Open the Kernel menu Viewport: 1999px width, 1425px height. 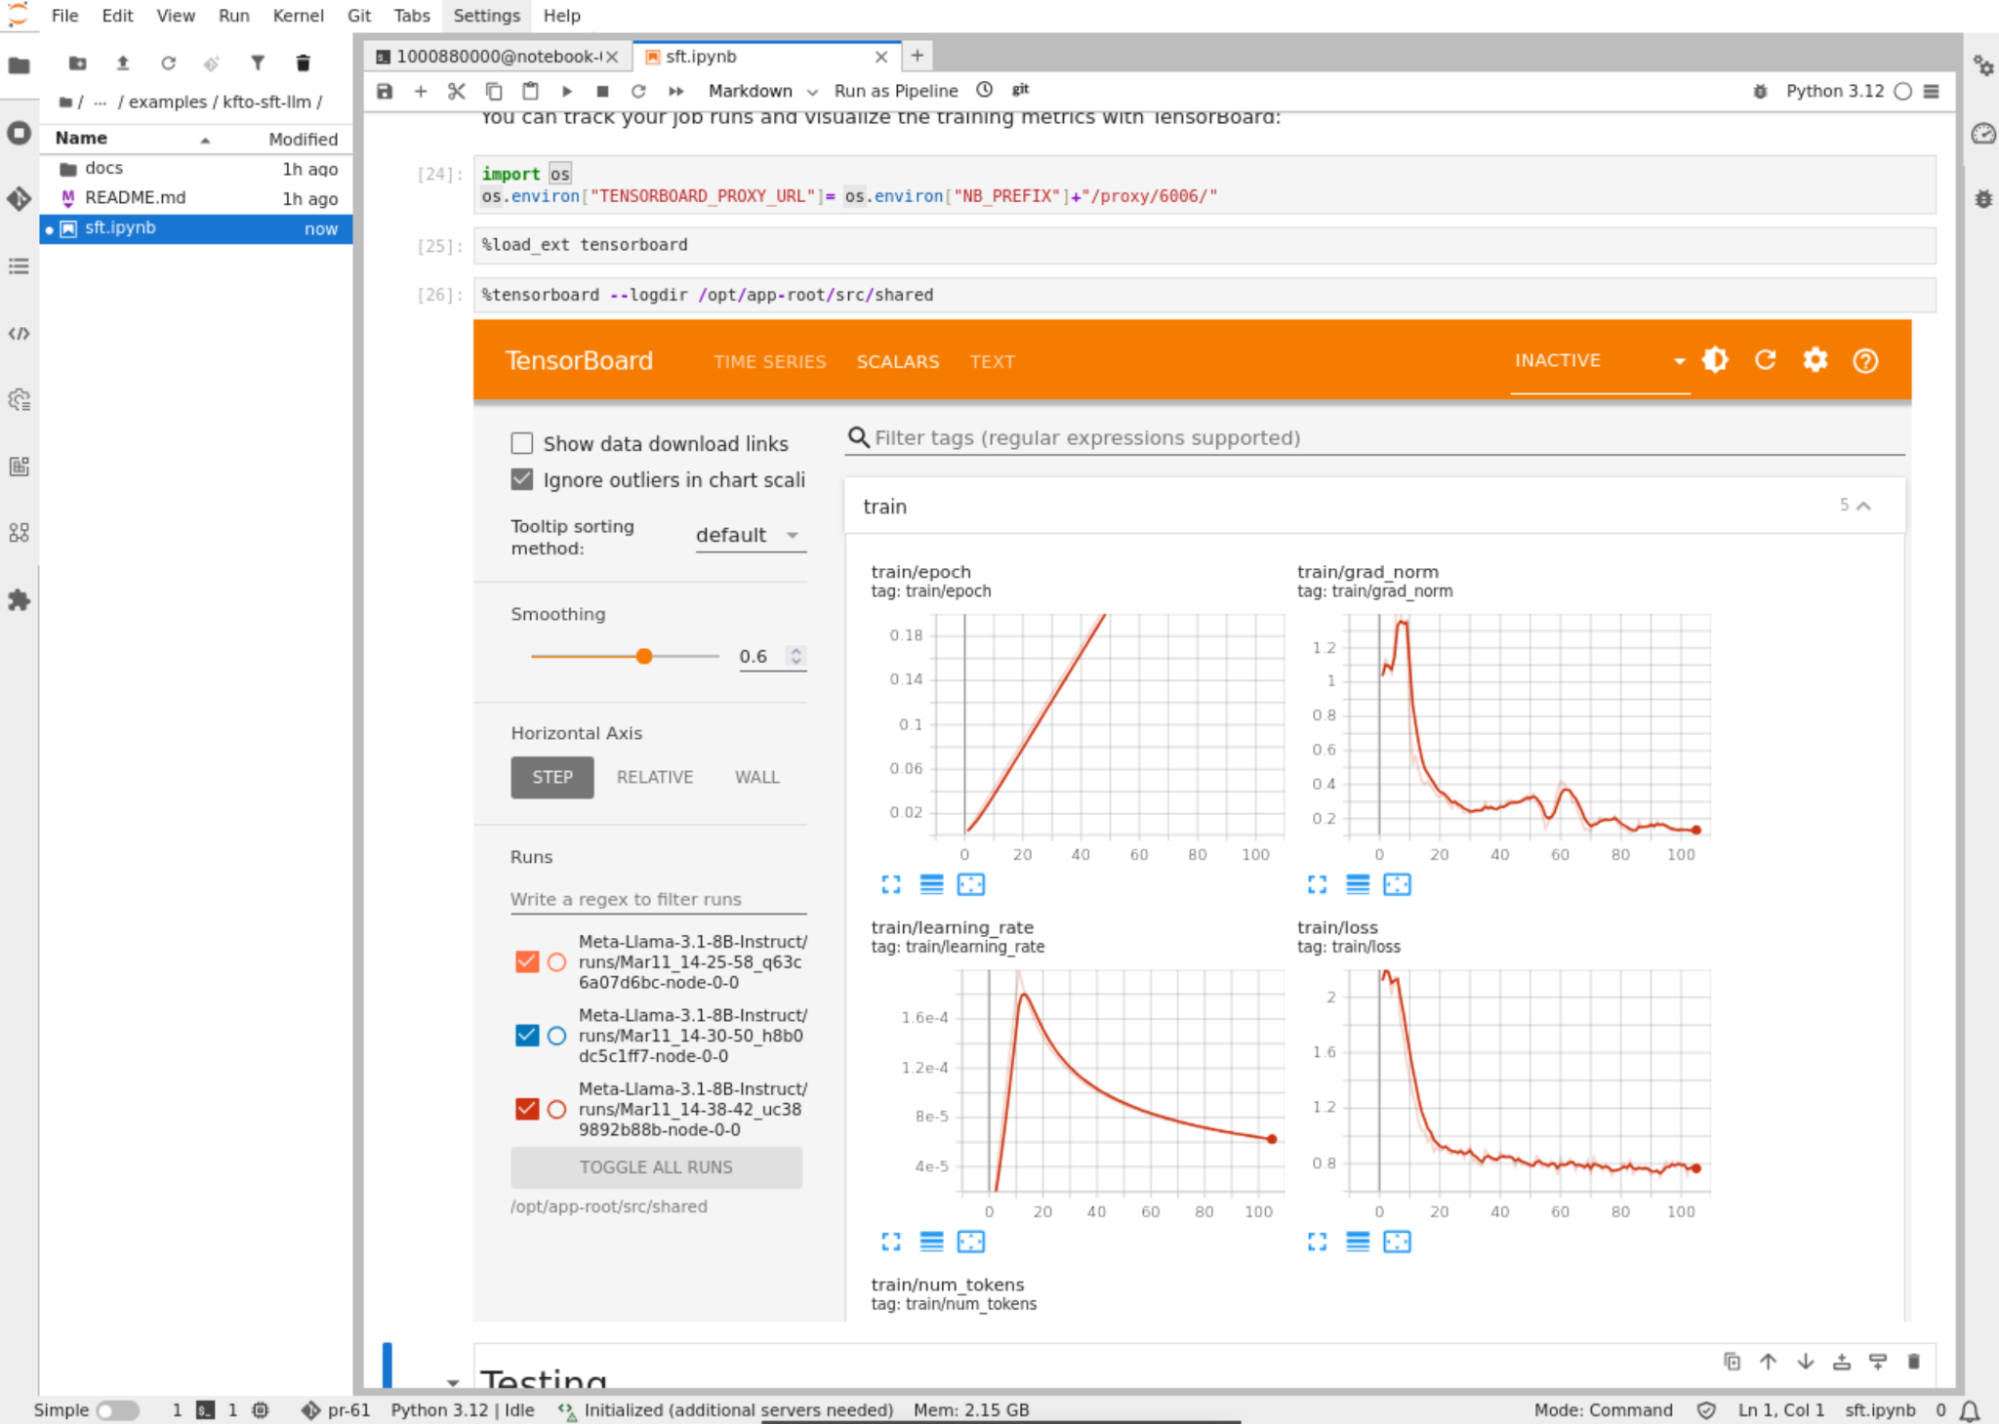297,15
